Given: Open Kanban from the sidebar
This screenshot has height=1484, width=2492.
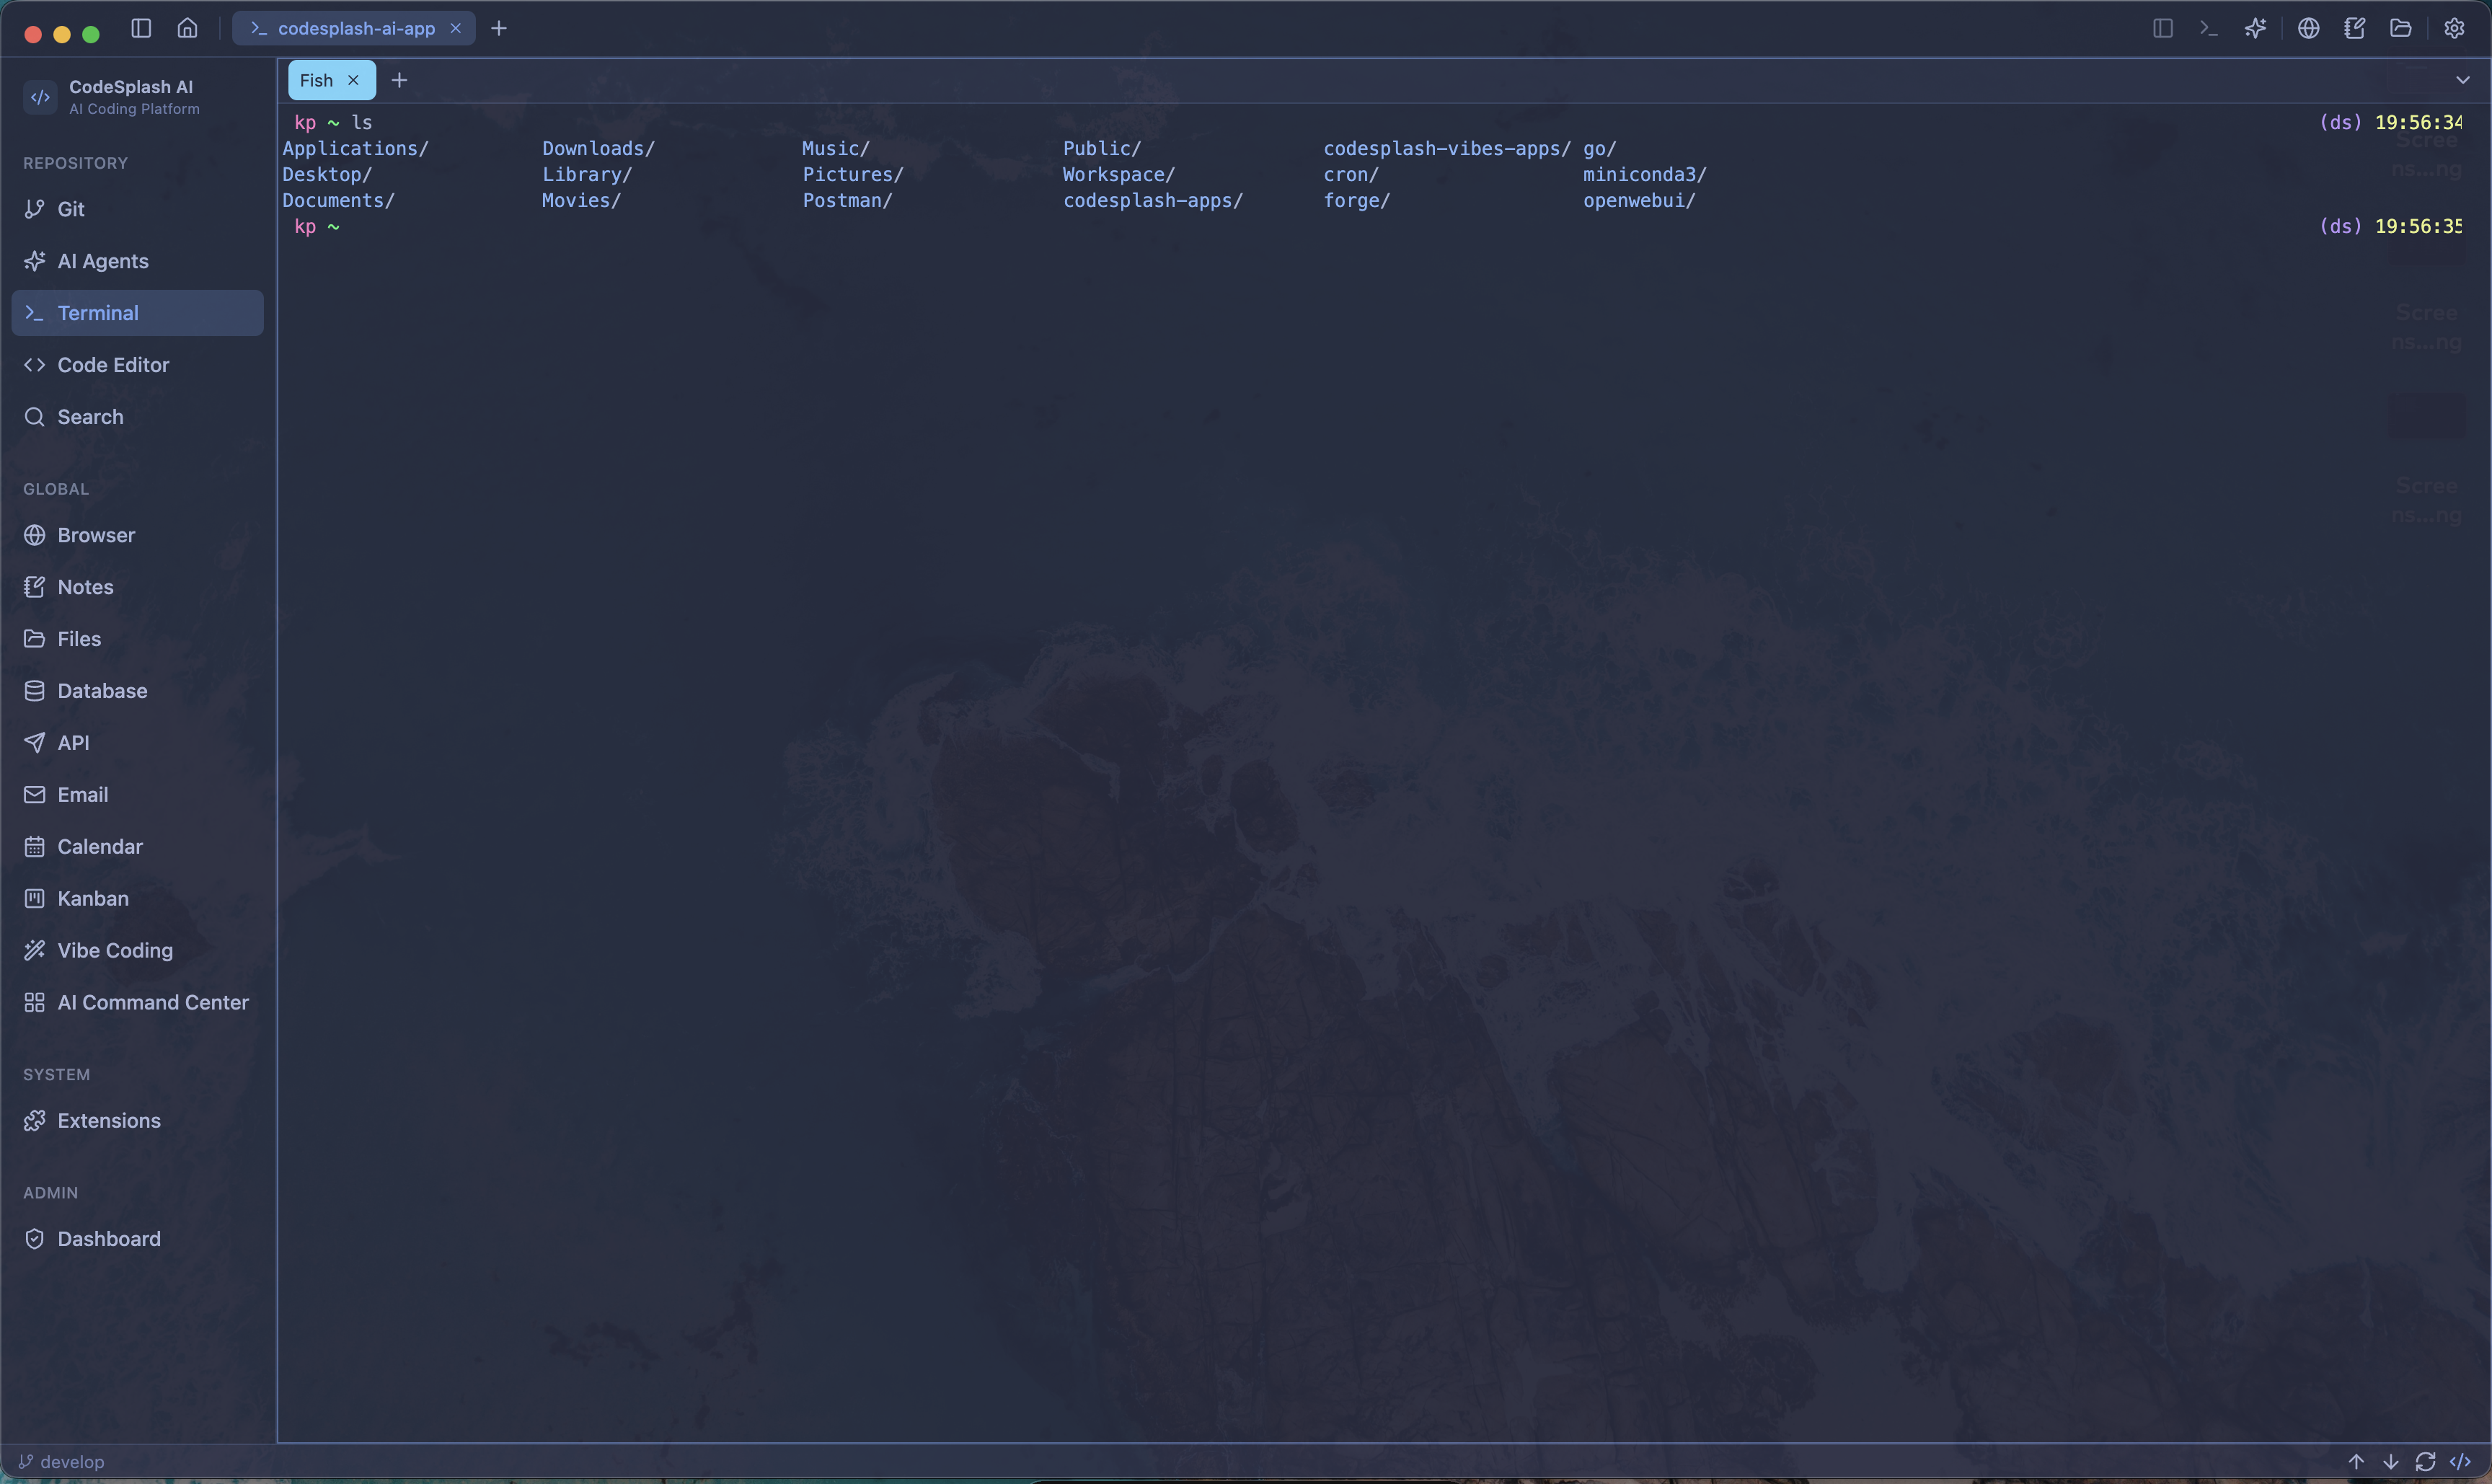Looking at the screenshot, I should pyautogui.click(x=92, y=898).
